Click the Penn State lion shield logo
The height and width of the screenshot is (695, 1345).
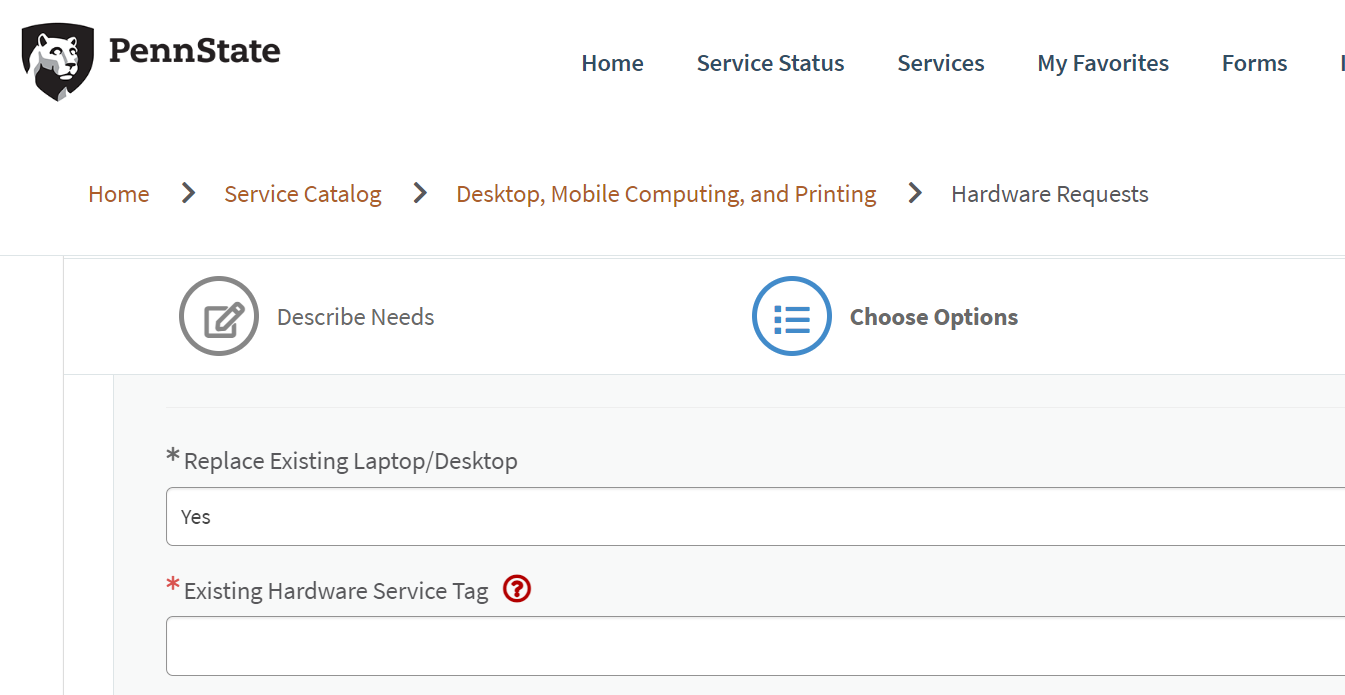tap(57, 60)
